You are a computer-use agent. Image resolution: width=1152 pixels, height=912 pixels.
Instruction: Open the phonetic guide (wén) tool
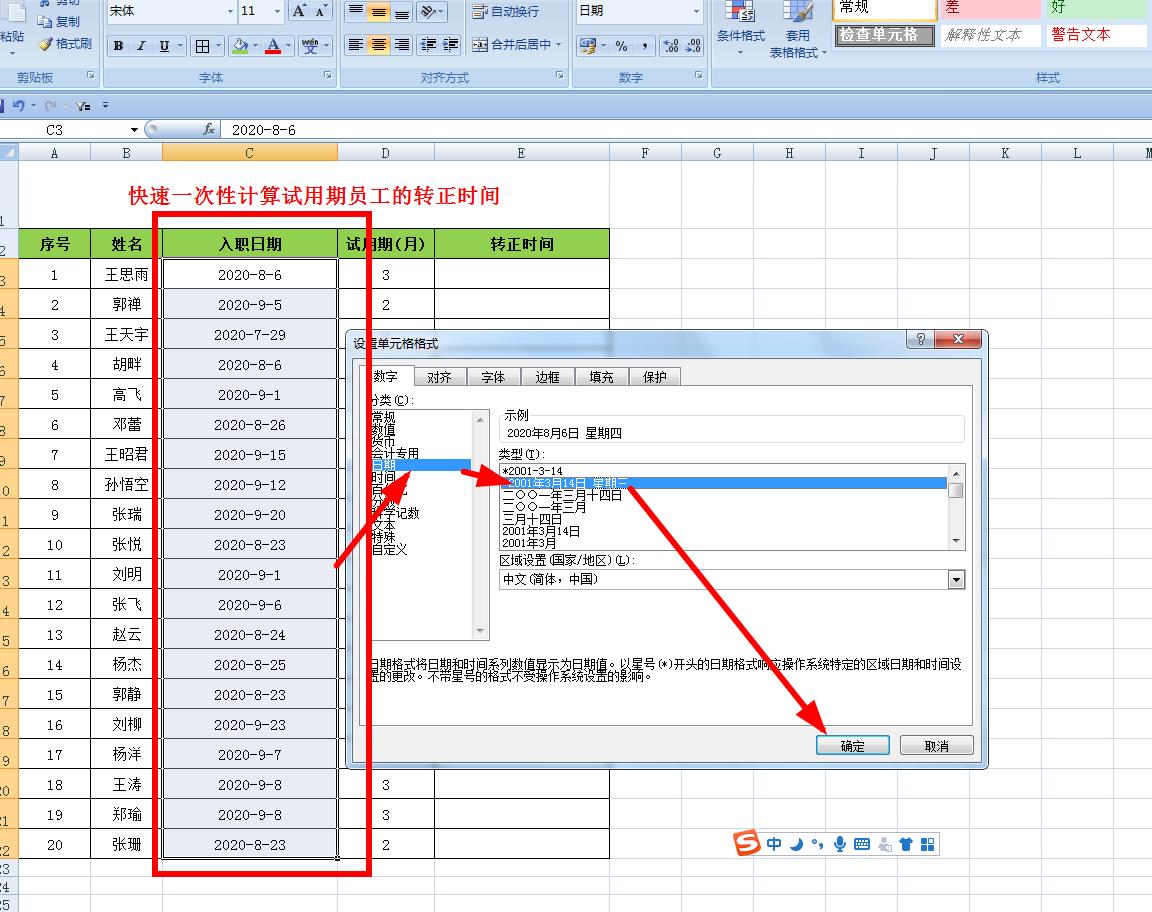coord(310,46)
